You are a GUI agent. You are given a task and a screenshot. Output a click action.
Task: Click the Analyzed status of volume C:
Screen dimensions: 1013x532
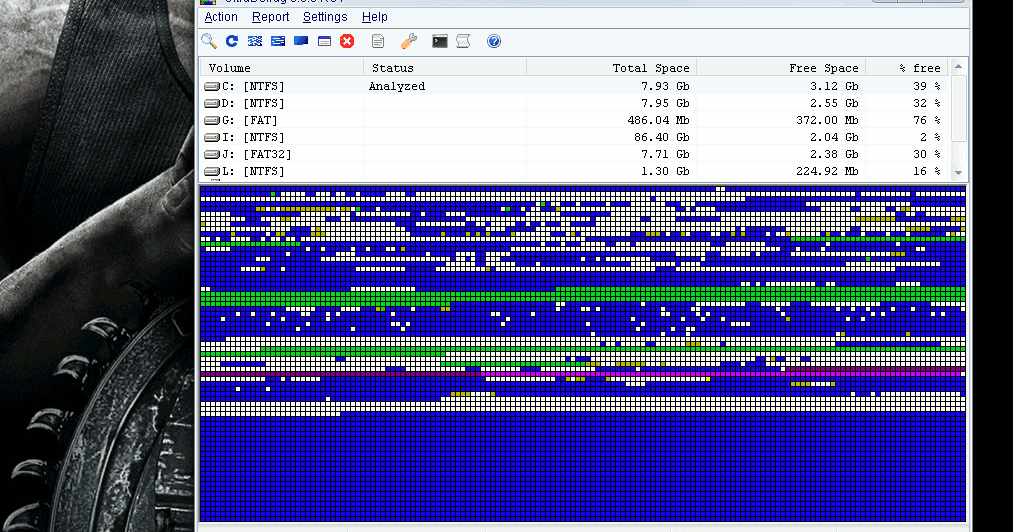coord(397,86)
